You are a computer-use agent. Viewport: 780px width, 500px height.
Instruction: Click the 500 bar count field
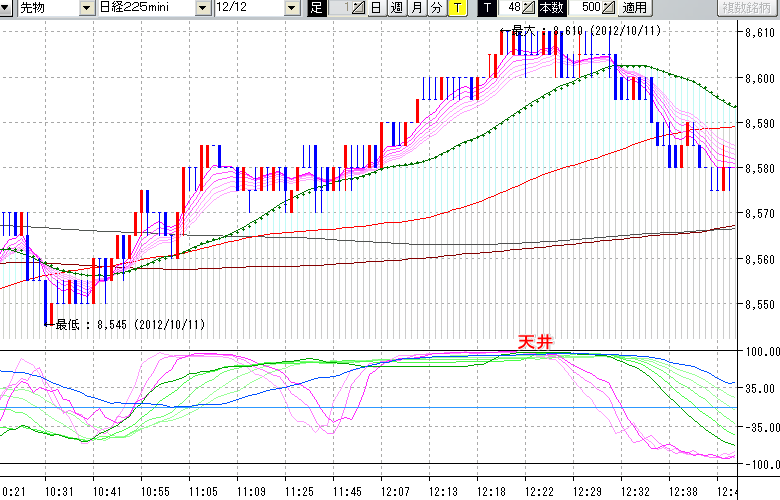(x=589, y=8)
